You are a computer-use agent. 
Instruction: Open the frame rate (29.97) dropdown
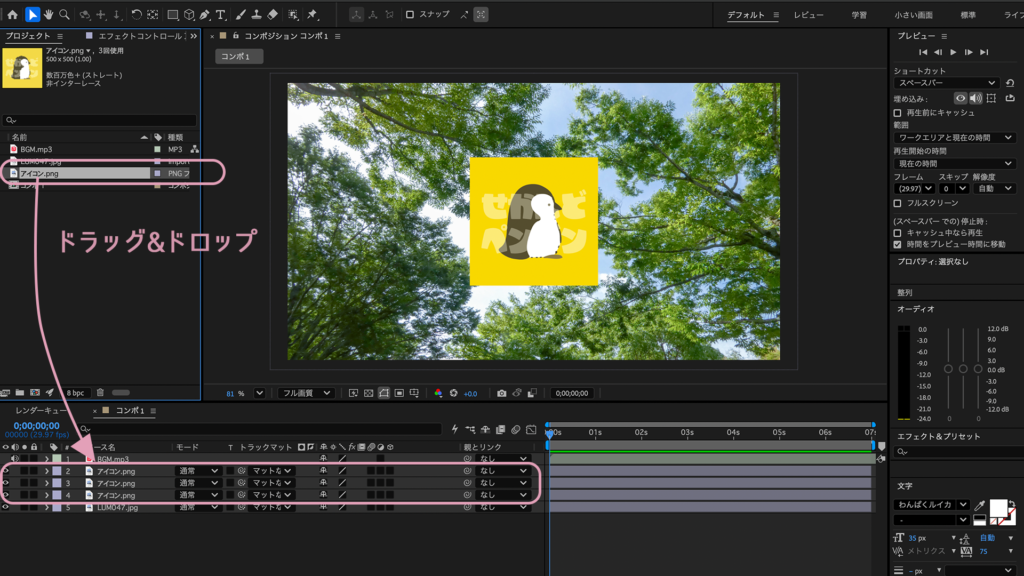click(x=914, y=189)
